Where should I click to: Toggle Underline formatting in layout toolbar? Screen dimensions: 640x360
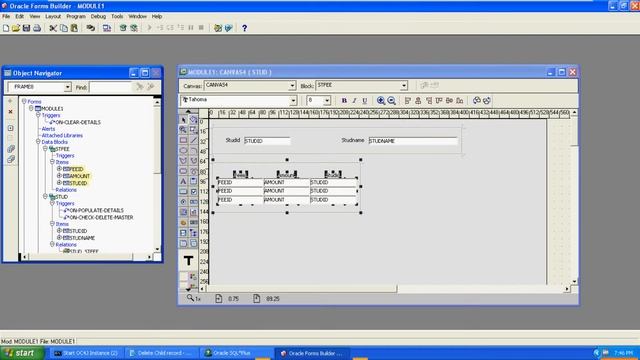click(364, 100)
